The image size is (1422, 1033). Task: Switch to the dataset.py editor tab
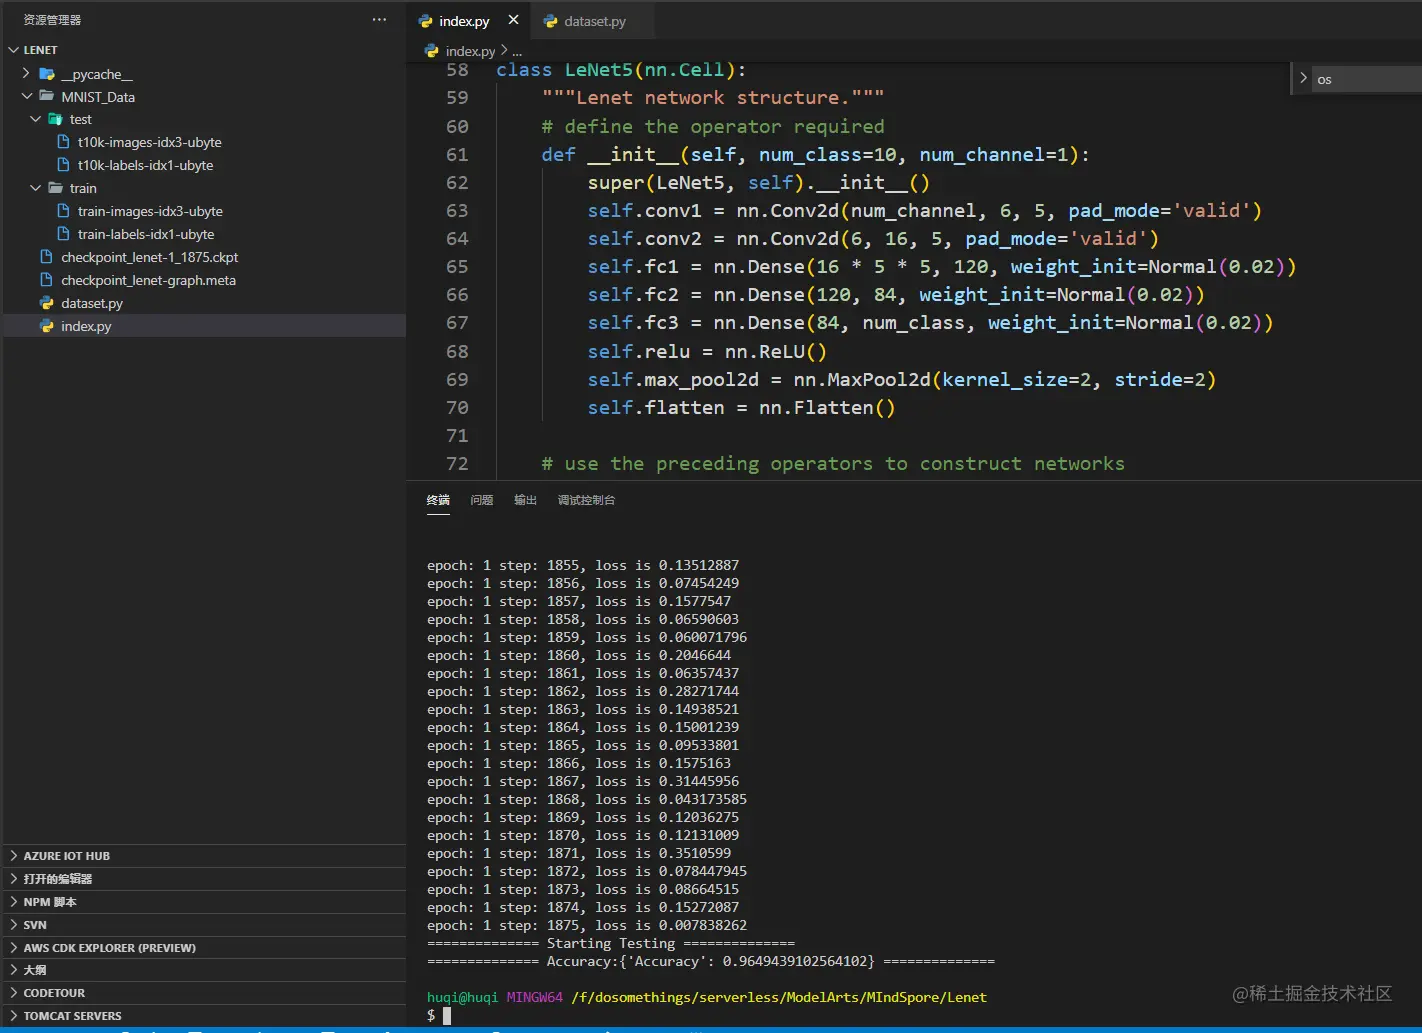[x=594, y=21]
